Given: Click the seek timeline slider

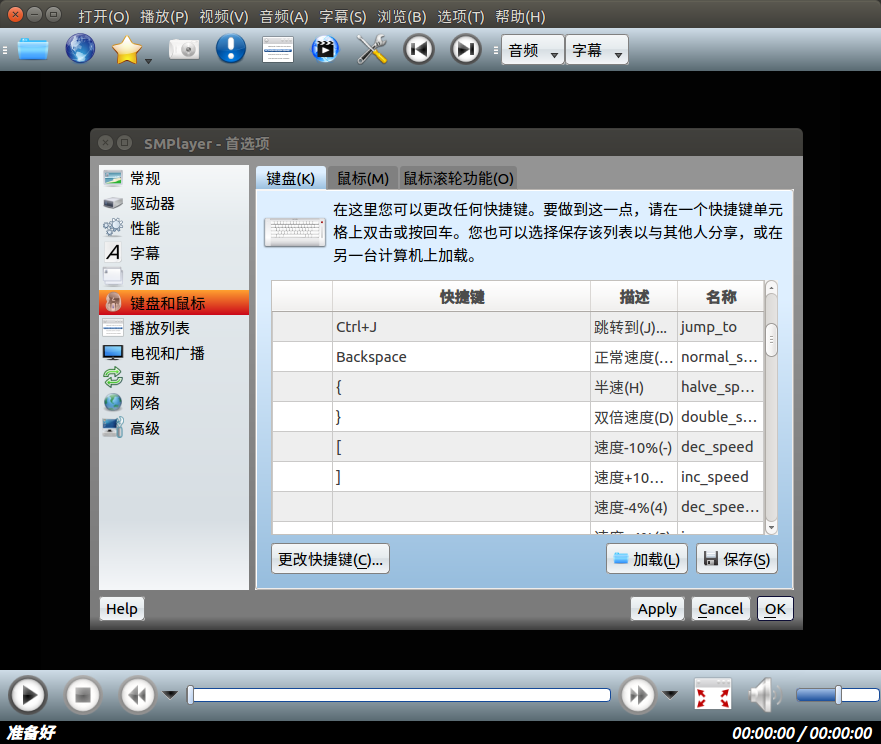Looking at the screenshot, I should pos(399,695).
